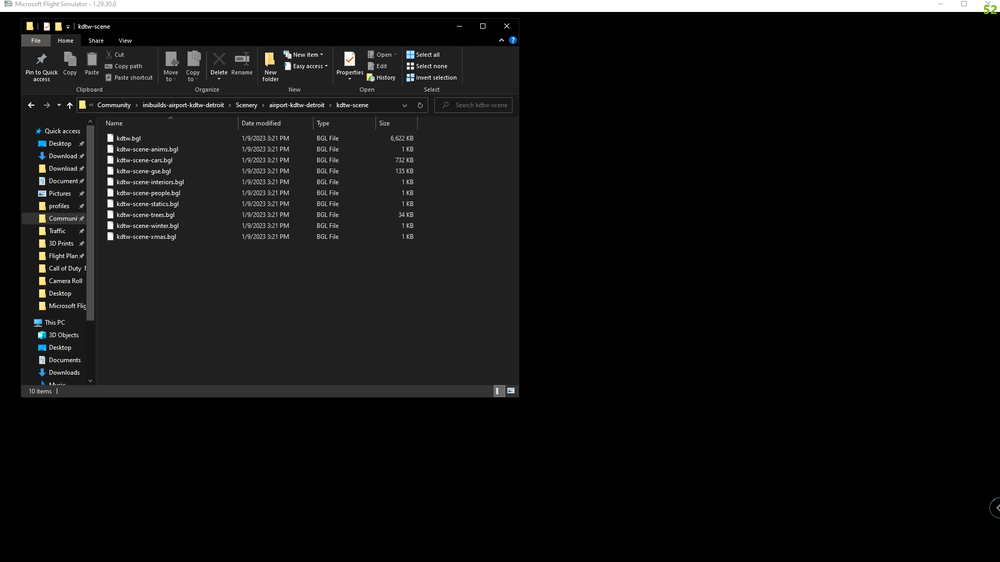This screenshot has height=562, width=1000.
Task: Switch to the Share tab
Action: [x=96, y=41]
